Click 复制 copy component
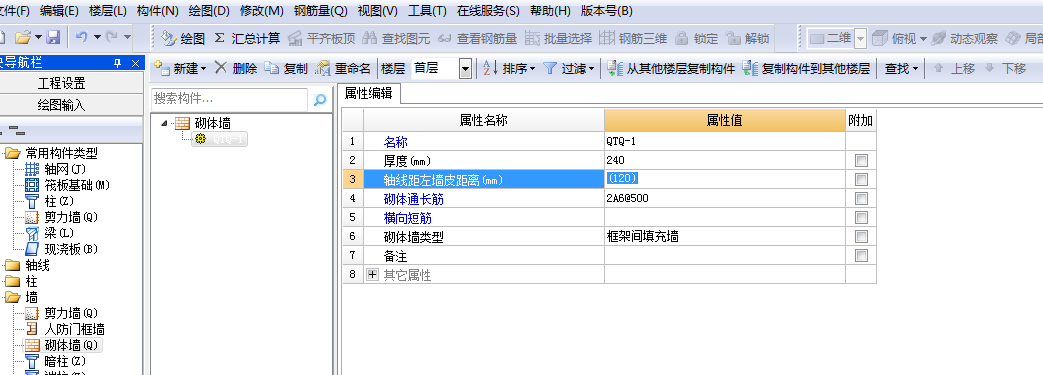The image size is (1043, 375). (x=286, y=68)
